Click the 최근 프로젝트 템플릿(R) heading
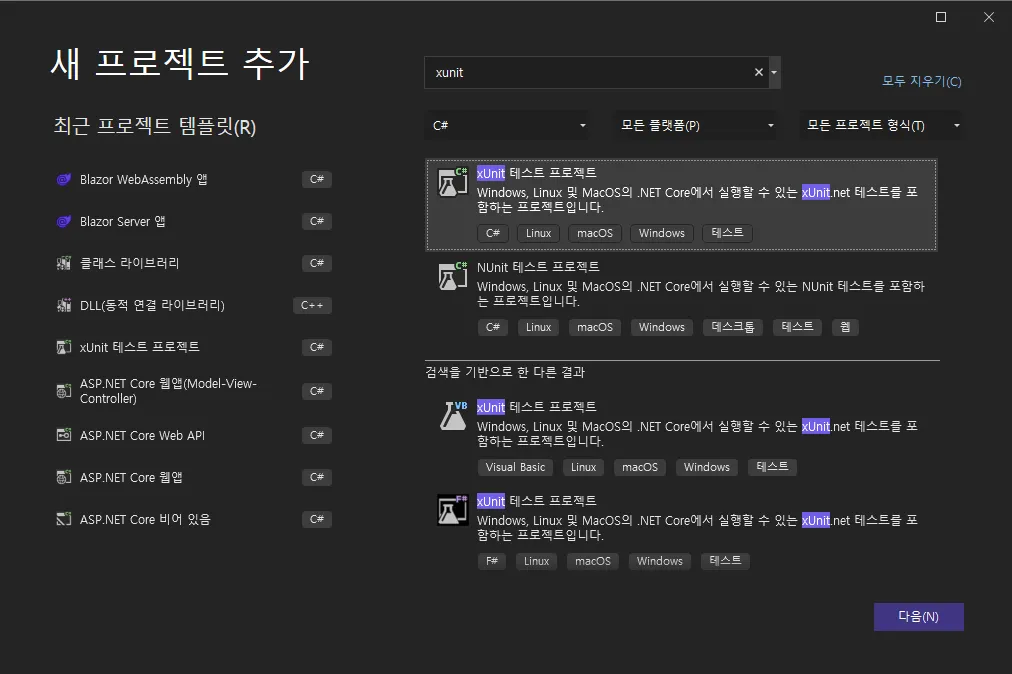 155,126
